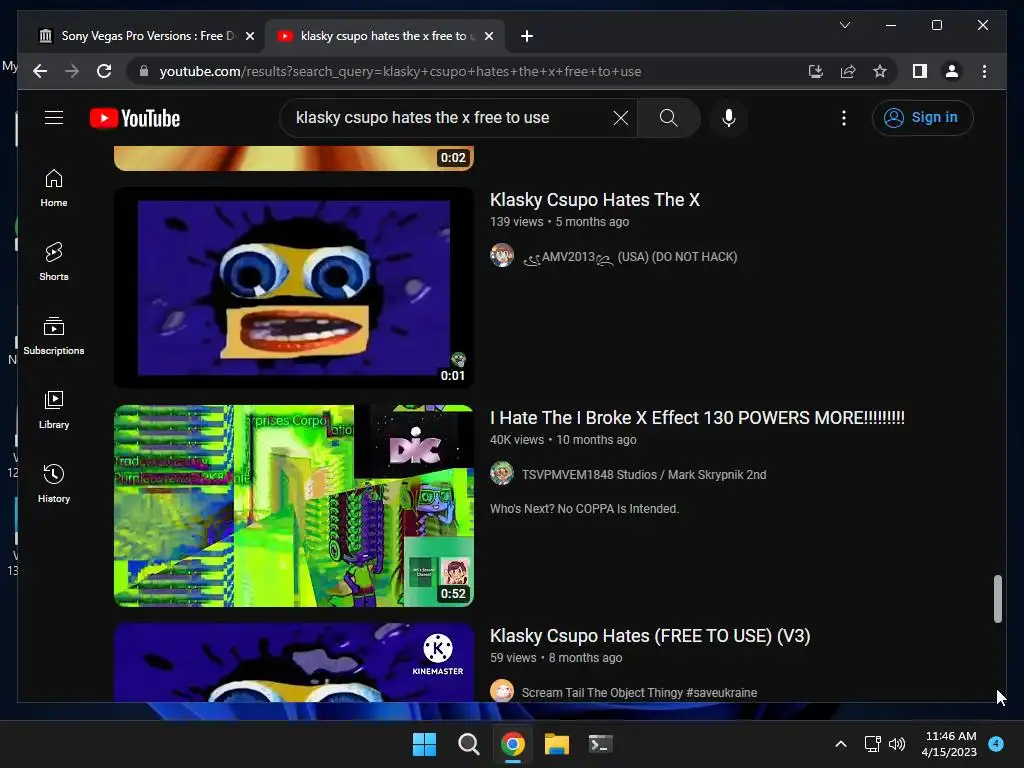The image size is (1024, 768).
Task: Open the Chrome profile avatar menu
Action: (952, 71)
